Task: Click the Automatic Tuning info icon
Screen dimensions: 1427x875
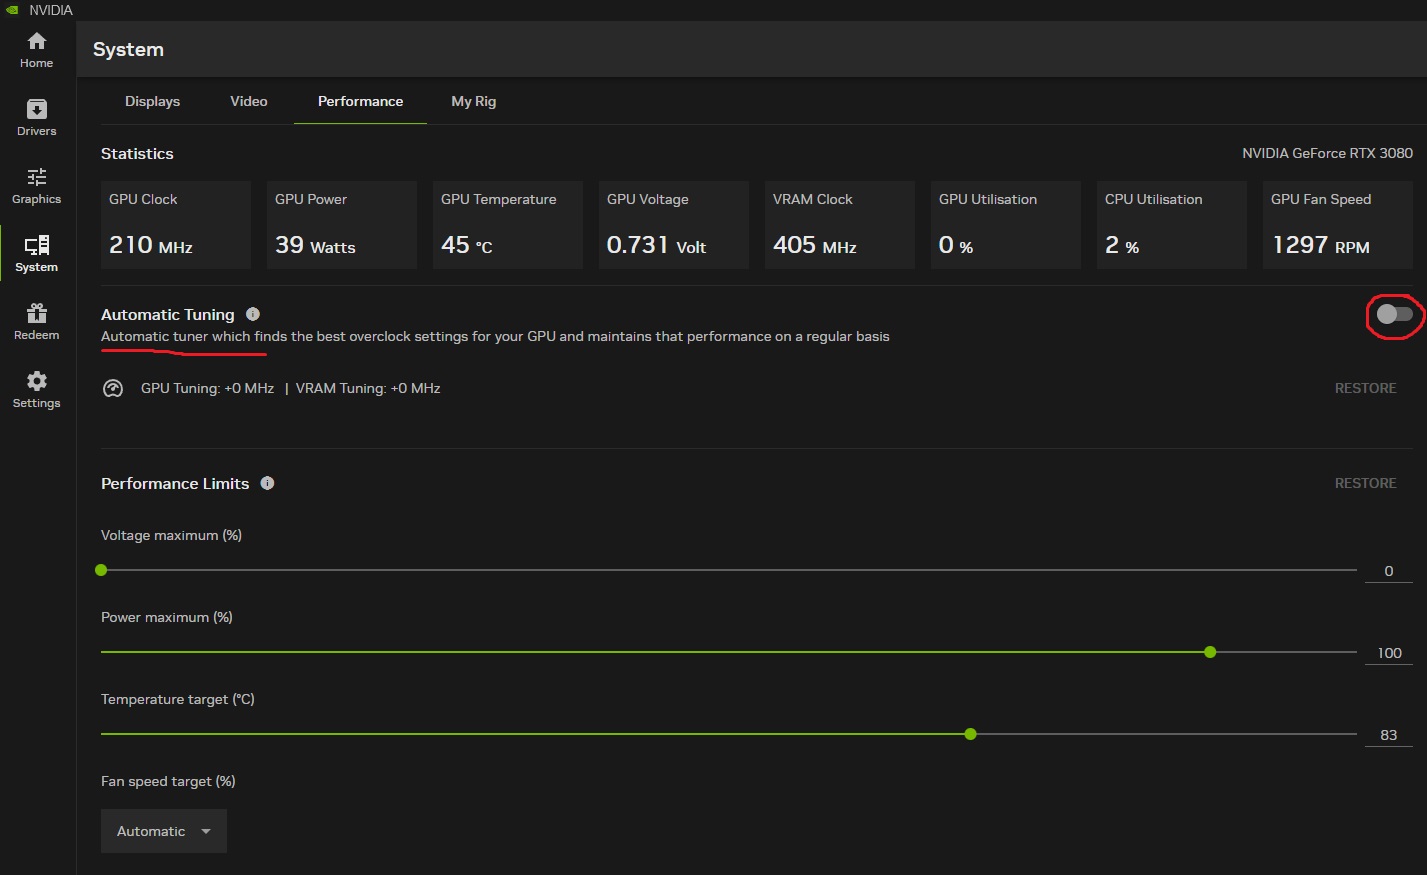Action: pos(253,314)
